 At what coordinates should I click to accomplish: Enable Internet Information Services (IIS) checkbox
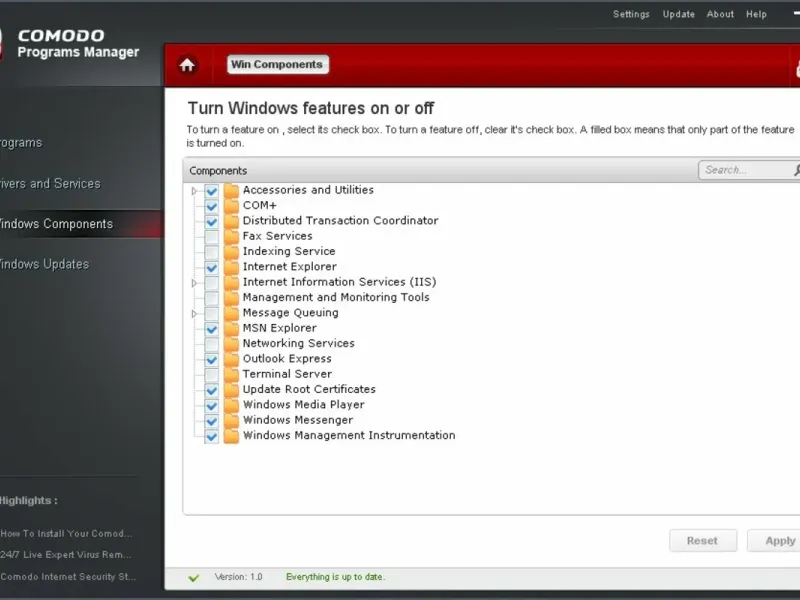point(211,283)
